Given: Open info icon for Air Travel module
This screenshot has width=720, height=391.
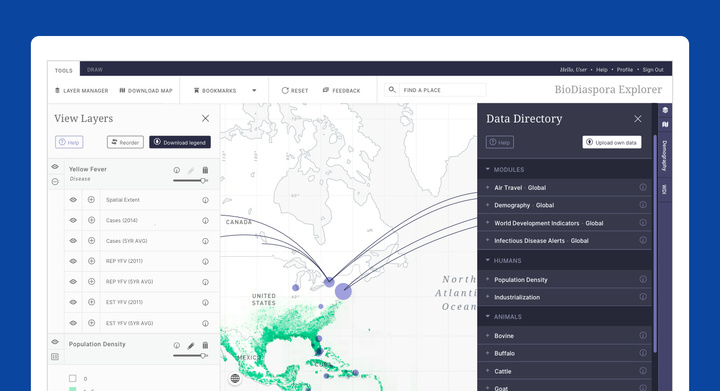Looking at the screenshot, I should pos(643,187).
